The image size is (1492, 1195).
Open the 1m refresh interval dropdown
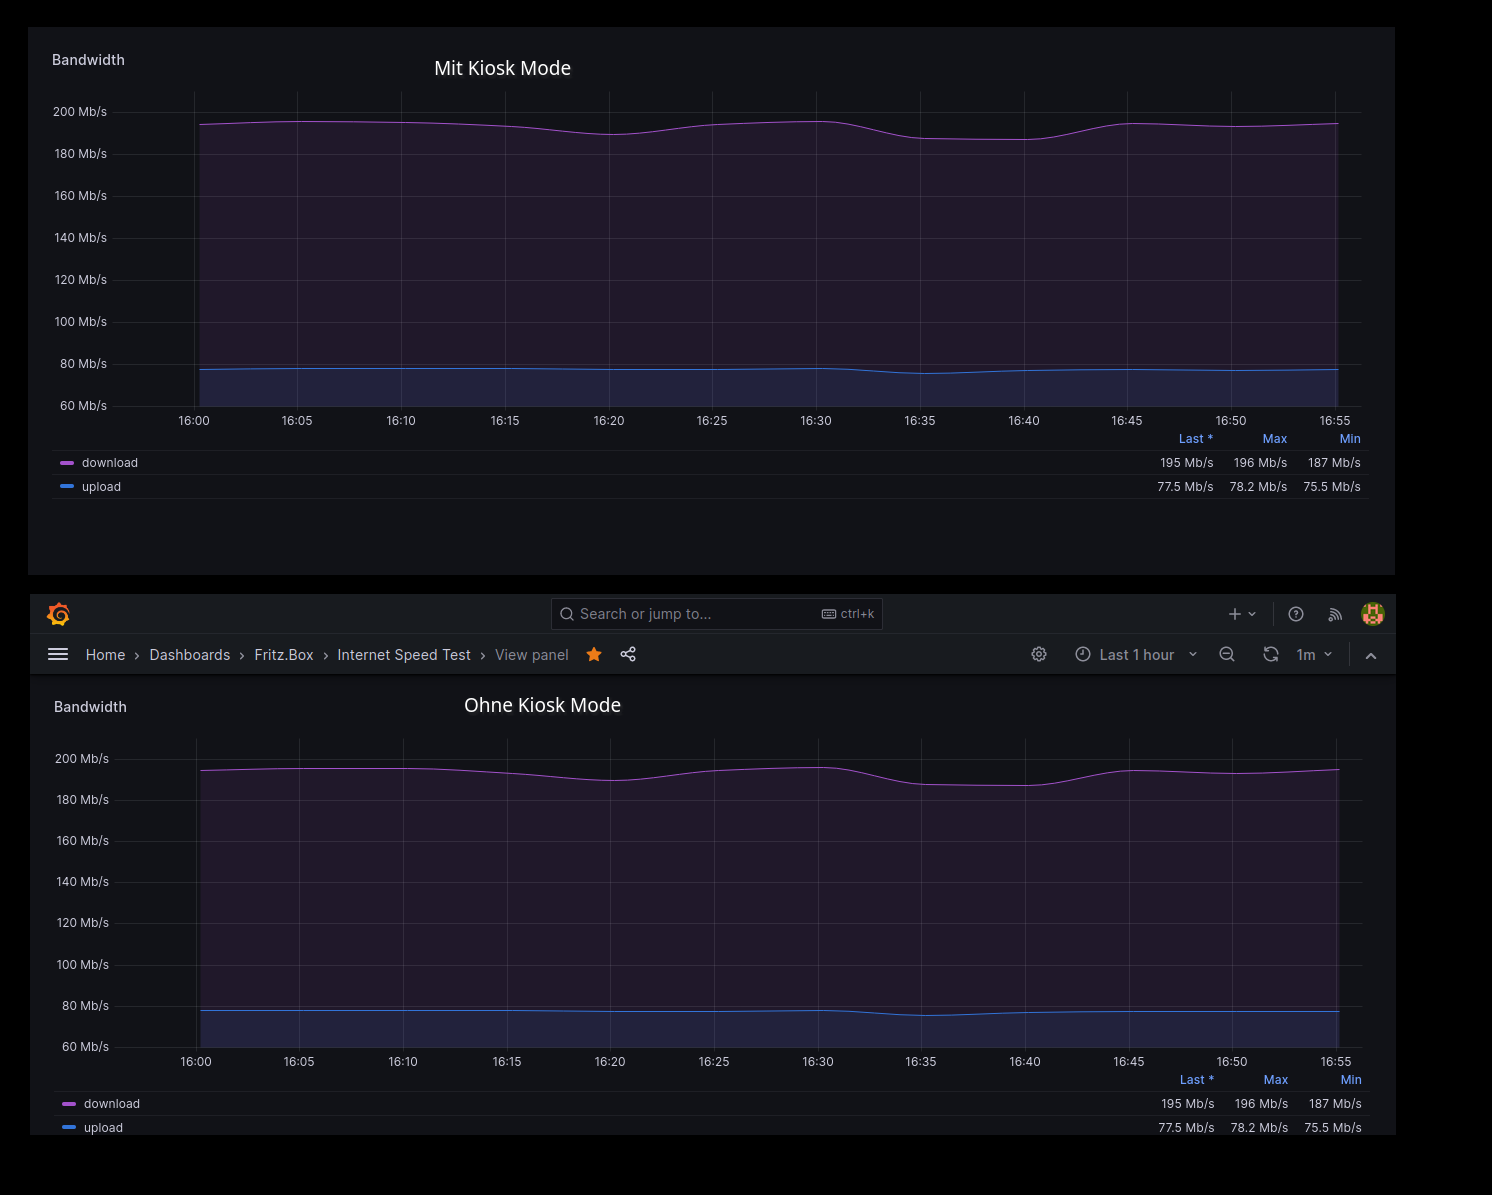(x=1314, y=654)
